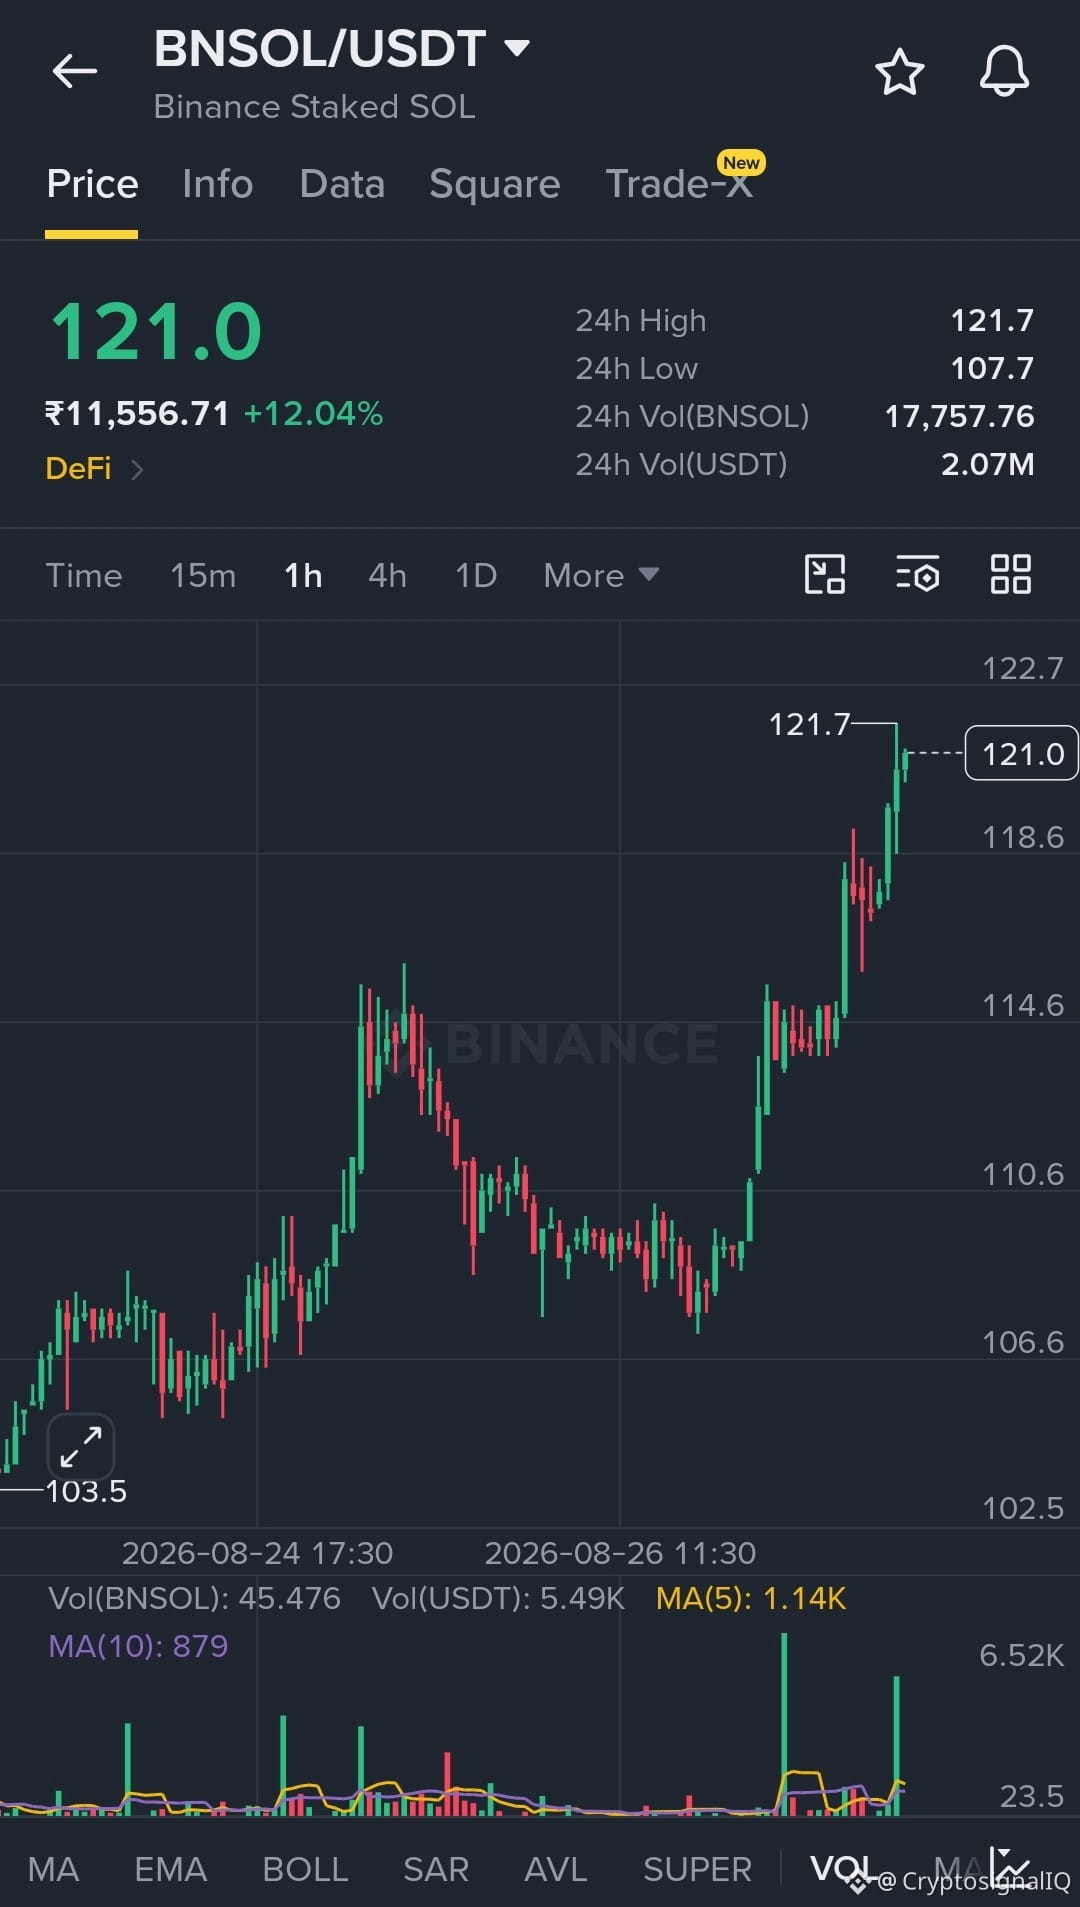Expand chart to fullscreen with arrows icon

81,1446
